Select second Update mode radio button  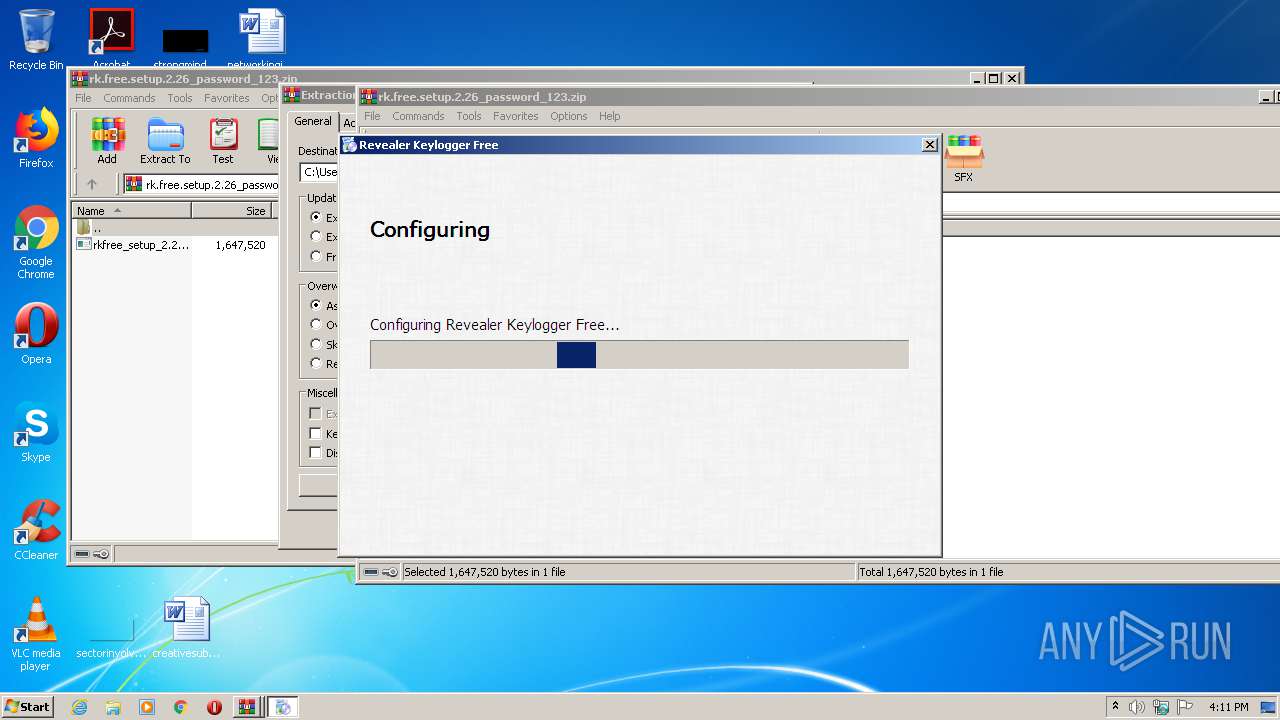pyautogui.click(x=316, y=236)
